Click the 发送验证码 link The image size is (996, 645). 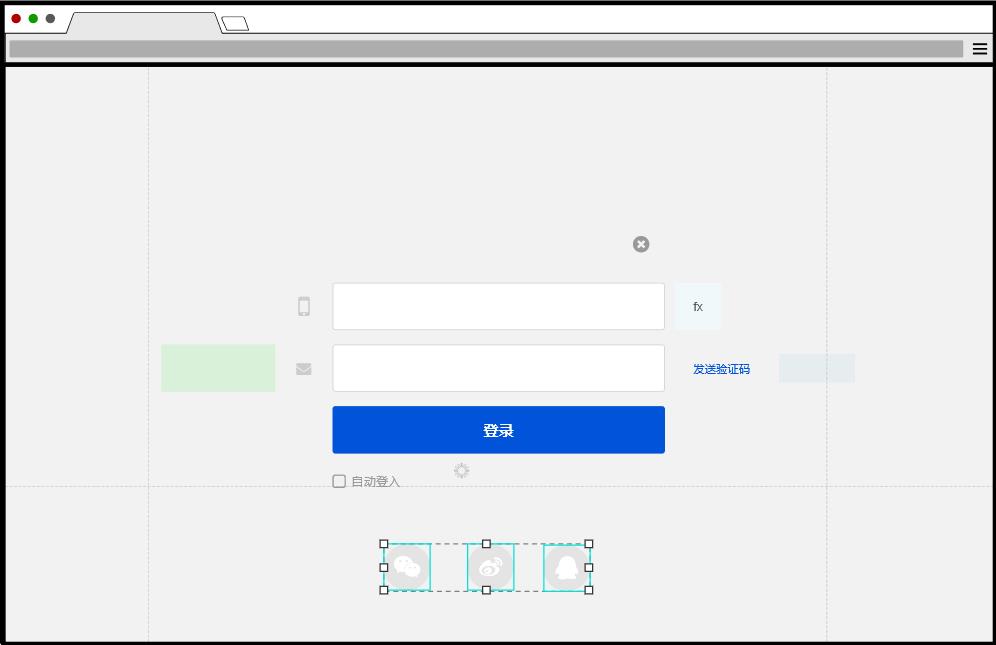(x=721, y=369)
